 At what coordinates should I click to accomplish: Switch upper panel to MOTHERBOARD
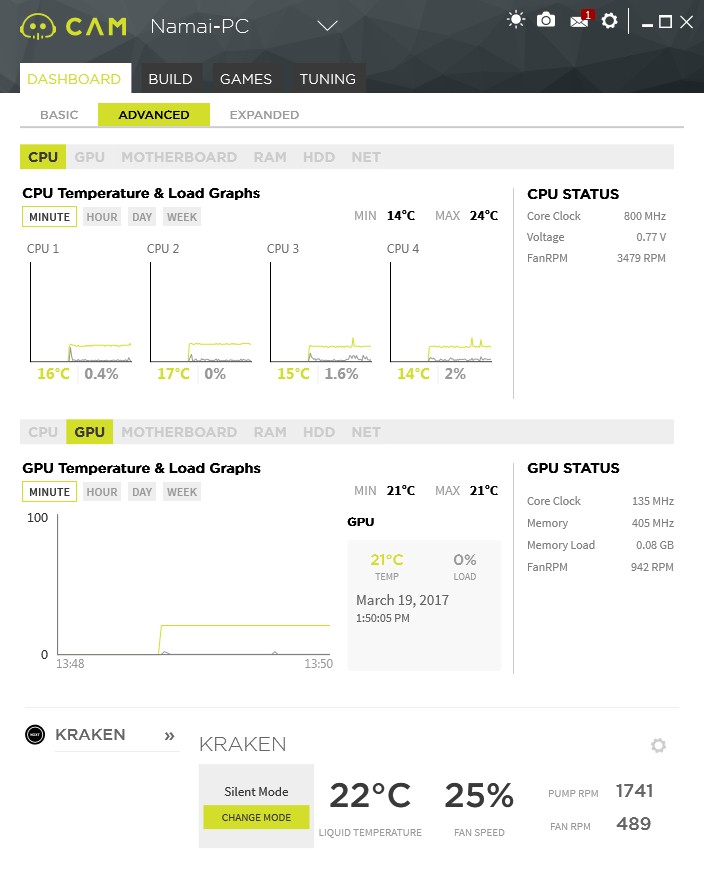(179, 157)
